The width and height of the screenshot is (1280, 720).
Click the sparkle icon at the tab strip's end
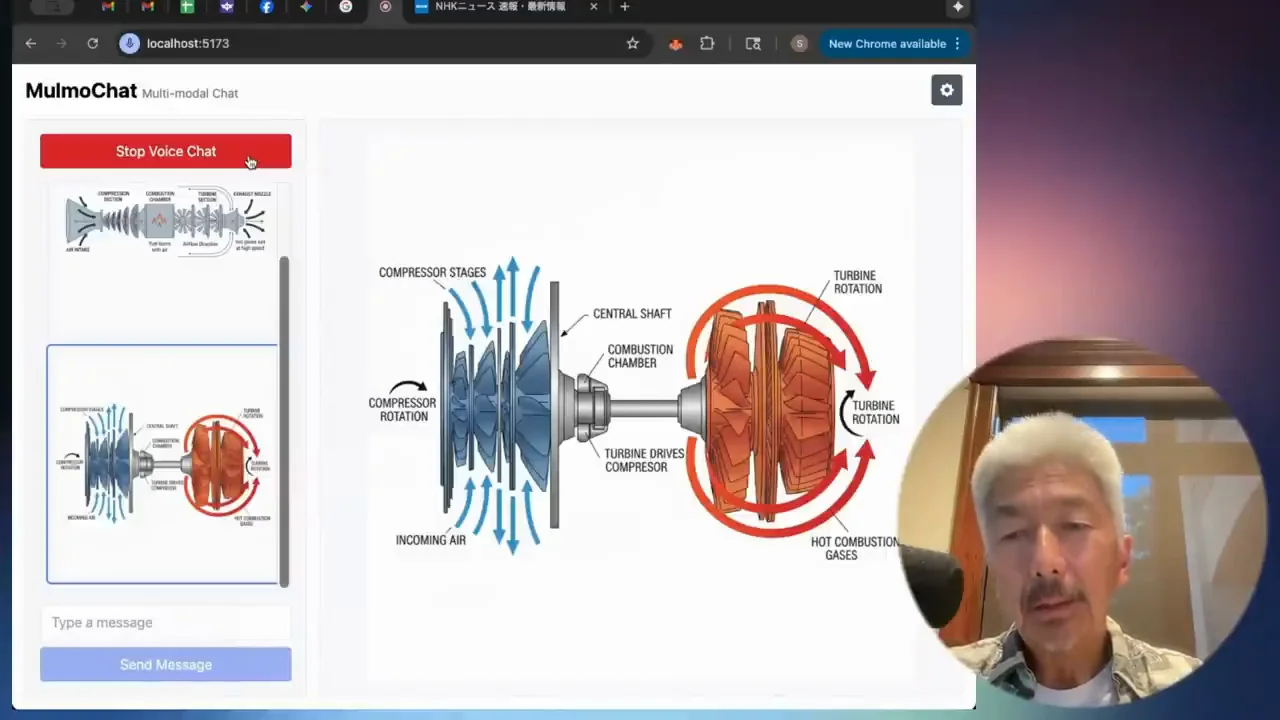(x=958, y=7)
